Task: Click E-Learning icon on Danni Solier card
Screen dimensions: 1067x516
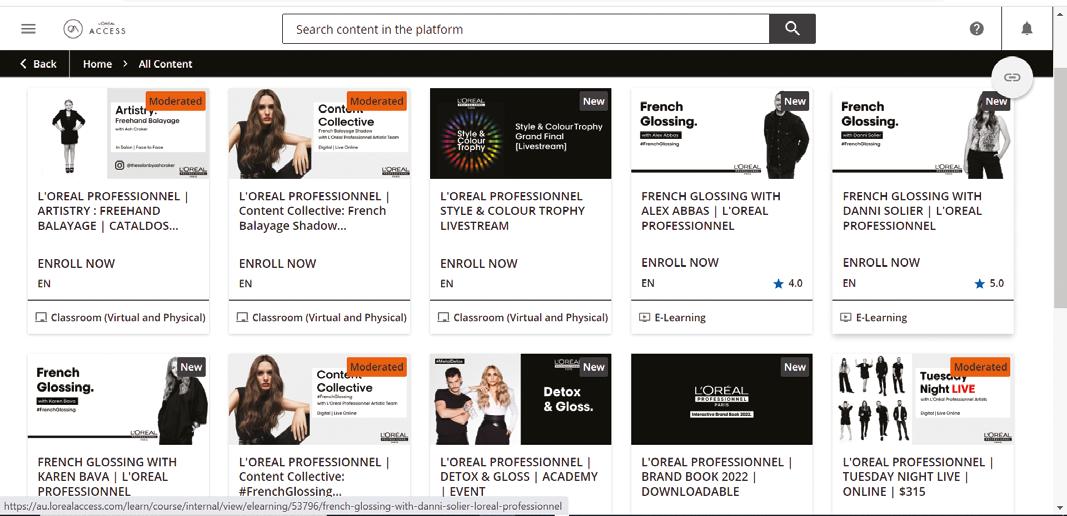Action: pos(846,317)
